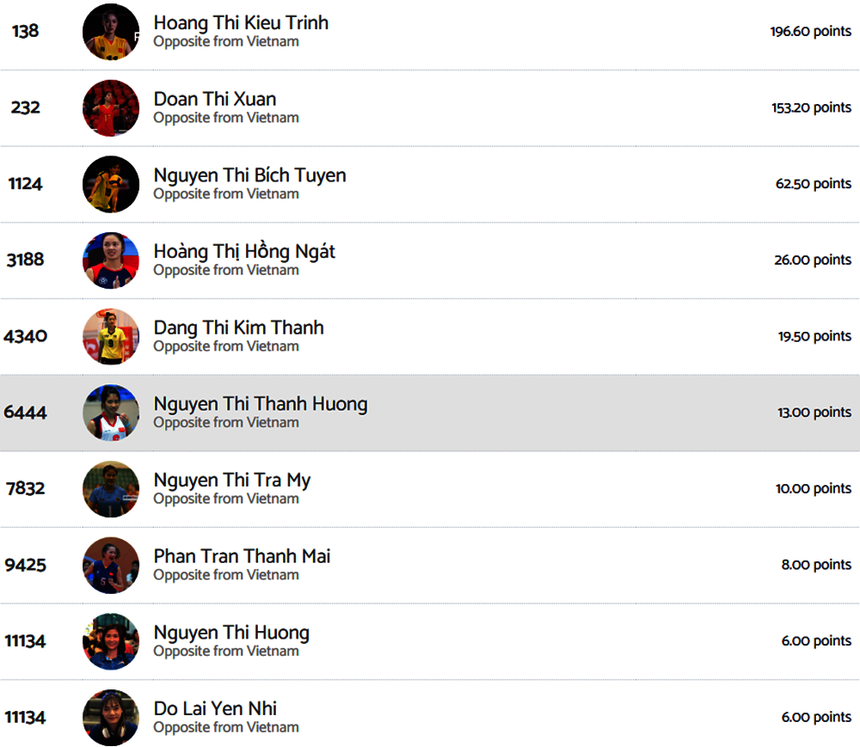Click the Do Lai Yen Nhi name
The image size is (860, 747).
pos(215,709)
